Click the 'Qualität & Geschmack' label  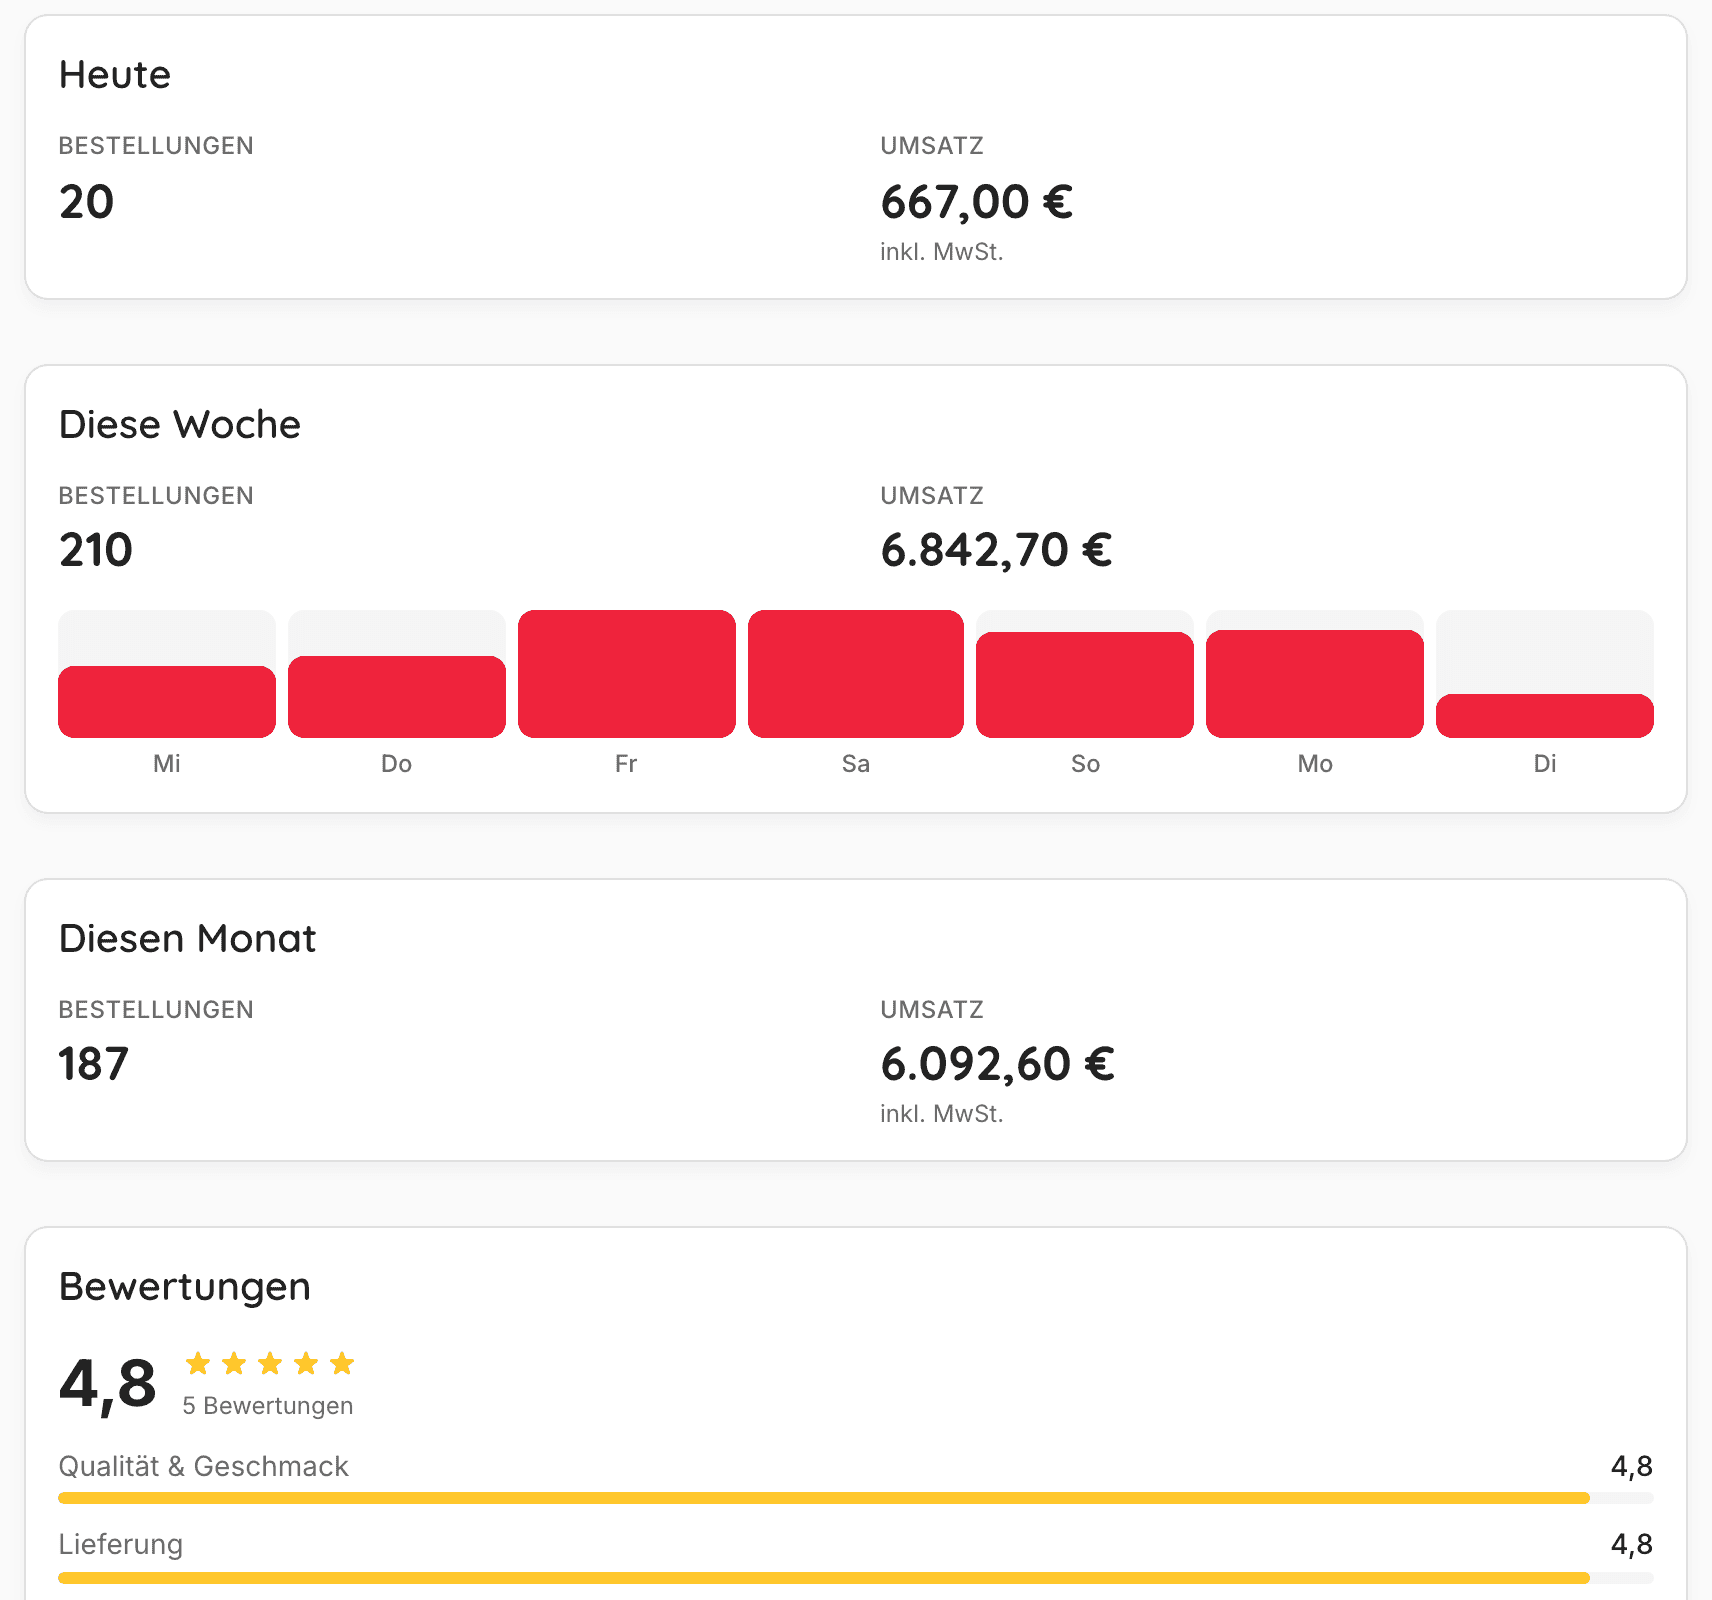203,1467
